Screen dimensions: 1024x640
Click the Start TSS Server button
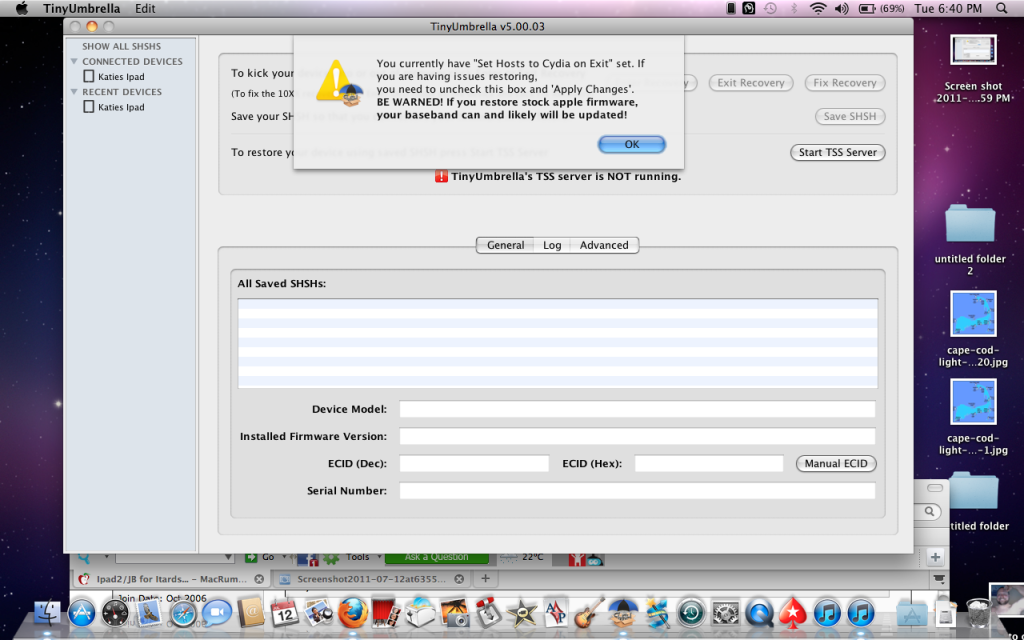[838, 152]
